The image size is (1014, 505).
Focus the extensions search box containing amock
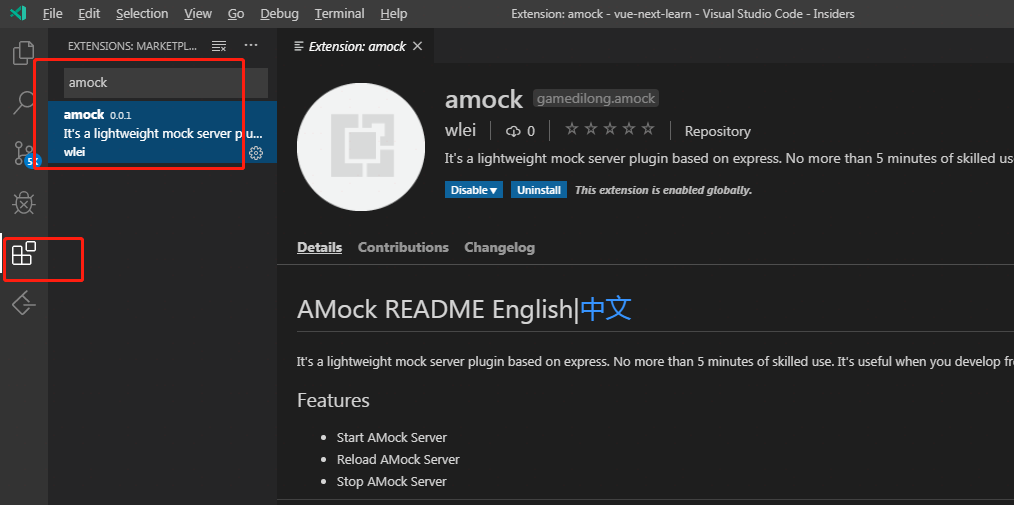coord(166,83)
